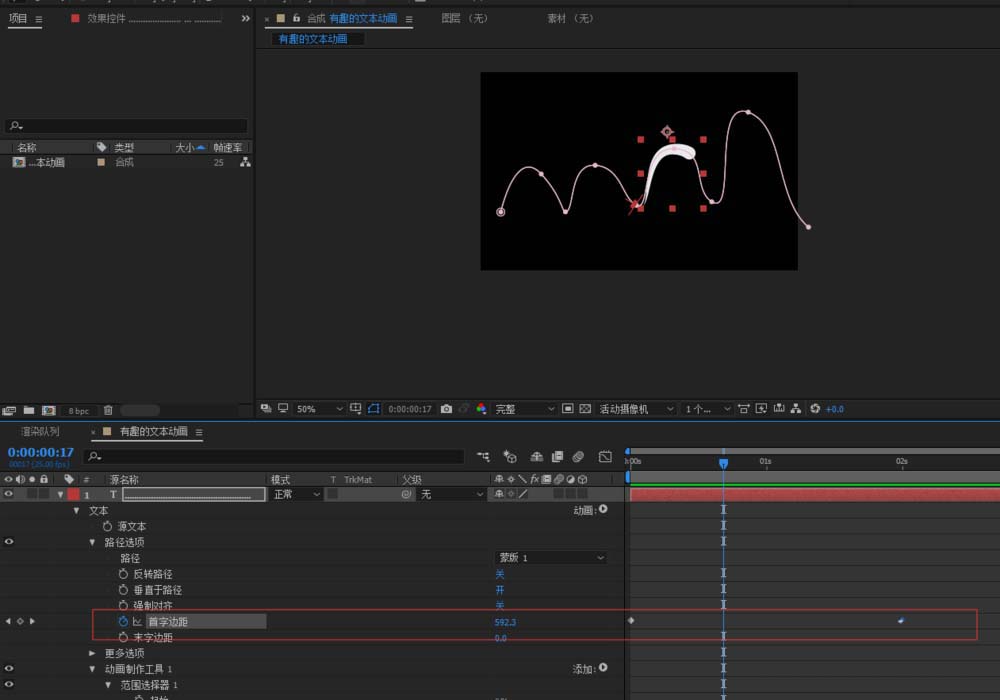
Task: Hide layer 1 using its eye icon
Action: [9, 494]
